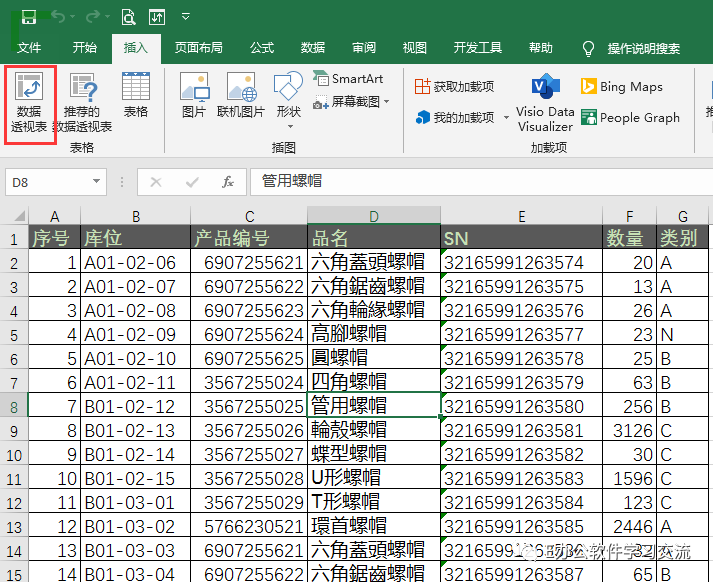Click the save icon in quick access toolbar
Screen dimensions: 713x582
tap(29, 17)
